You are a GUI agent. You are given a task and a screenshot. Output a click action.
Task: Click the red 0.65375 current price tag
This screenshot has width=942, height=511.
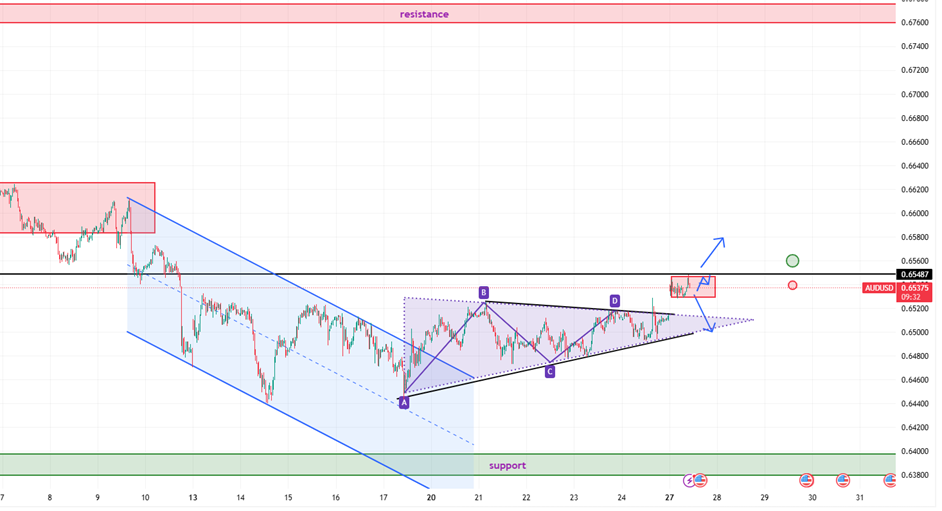919,288
